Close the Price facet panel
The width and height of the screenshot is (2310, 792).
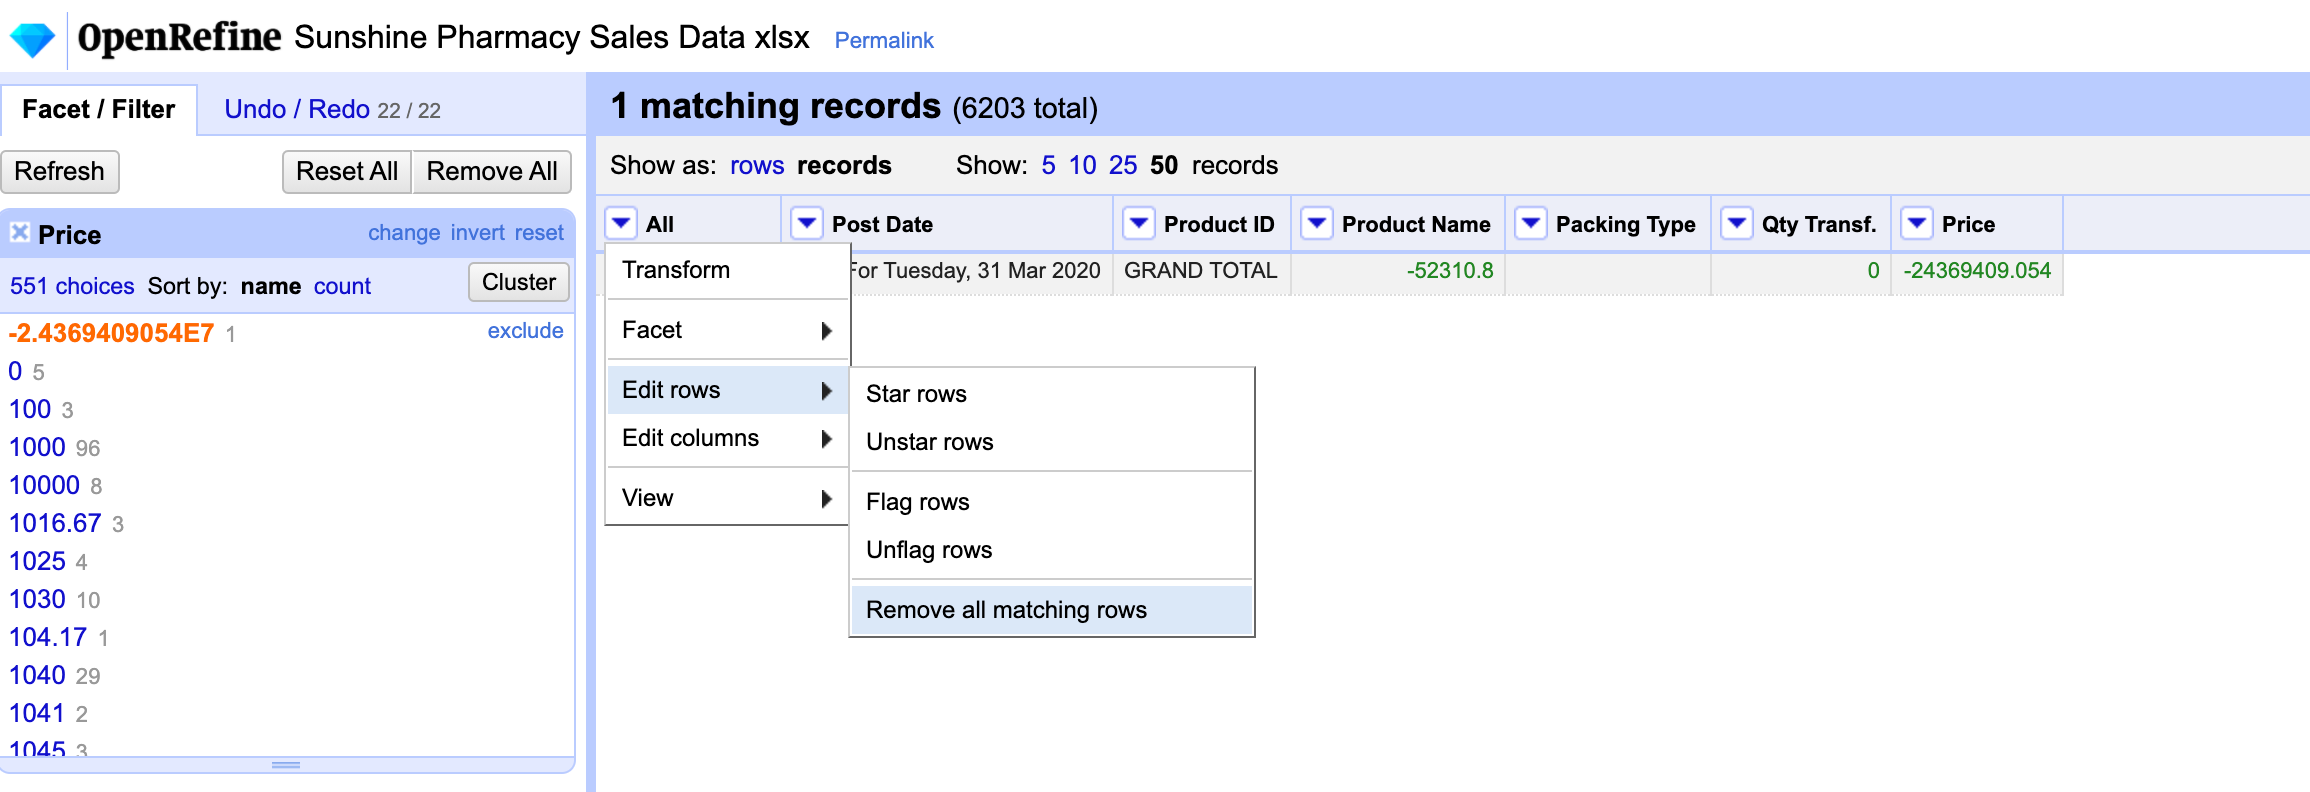click(19, 233)
